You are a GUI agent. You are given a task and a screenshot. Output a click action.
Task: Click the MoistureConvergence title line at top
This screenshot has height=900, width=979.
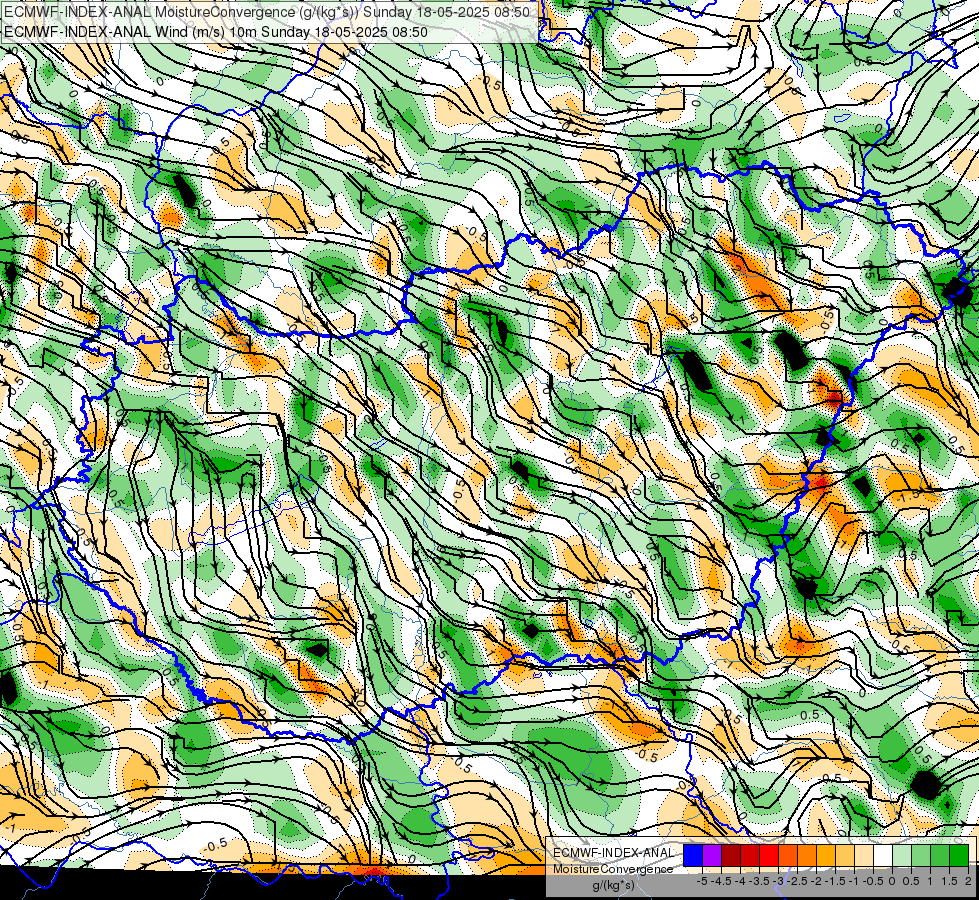pos(267,11)
